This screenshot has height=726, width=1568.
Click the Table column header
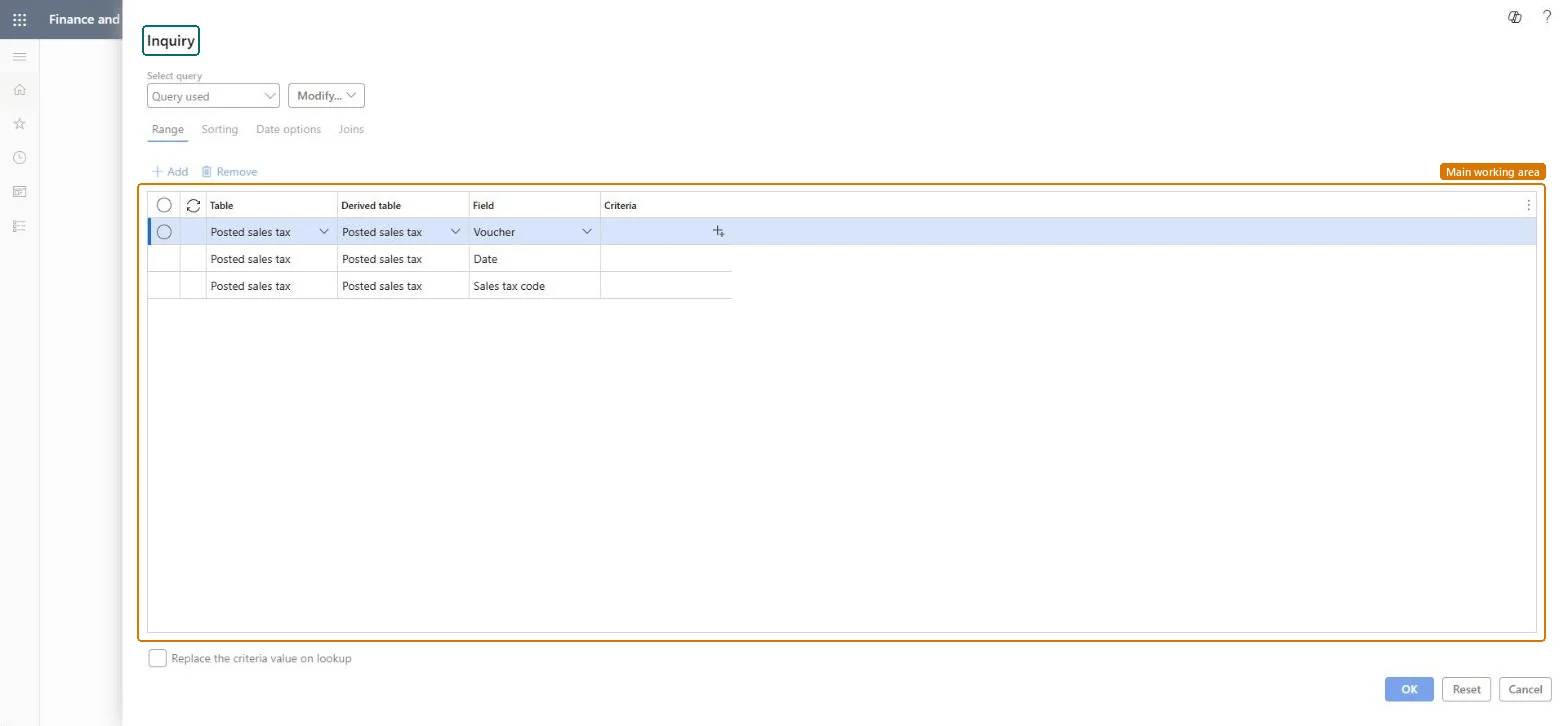point(272,205)
